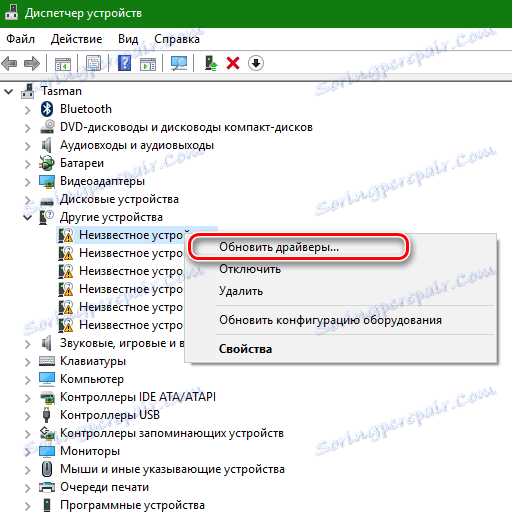Open the Действие menu
Image resolution: width=512 pixels, height=512 pixels.
coord(76,39)
